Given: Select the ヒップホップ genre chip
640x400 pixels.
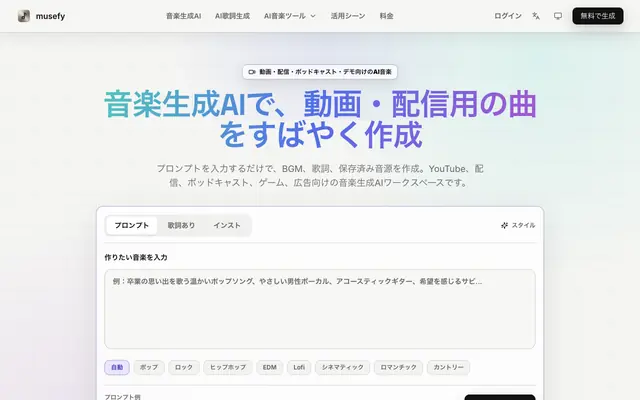Looking at the screenshot, I should click(228, 367).
